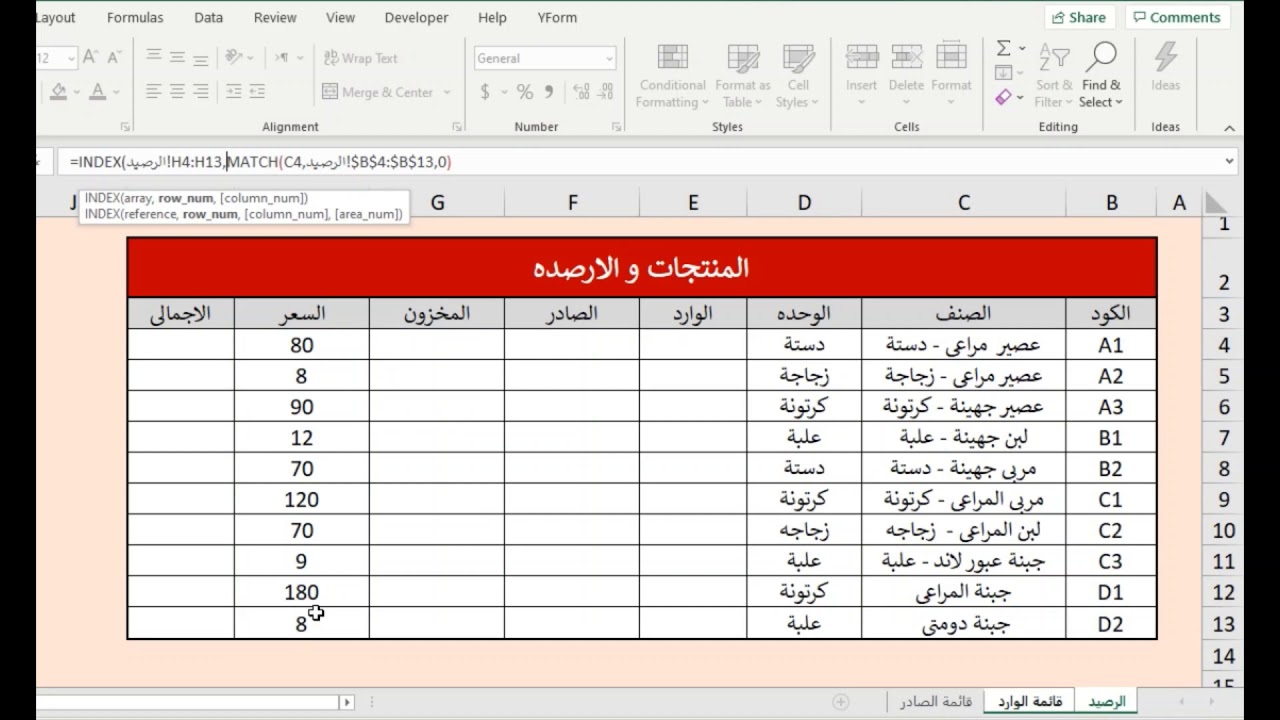Expand the Merge & Center dropdown arrow

(x=447, y=92)
